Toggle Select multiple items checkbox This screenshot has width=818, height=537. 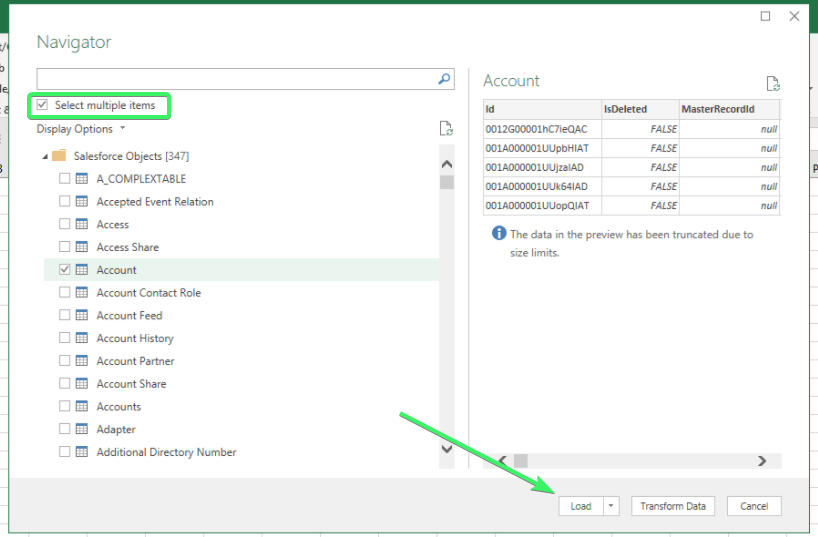pos(42,105)
